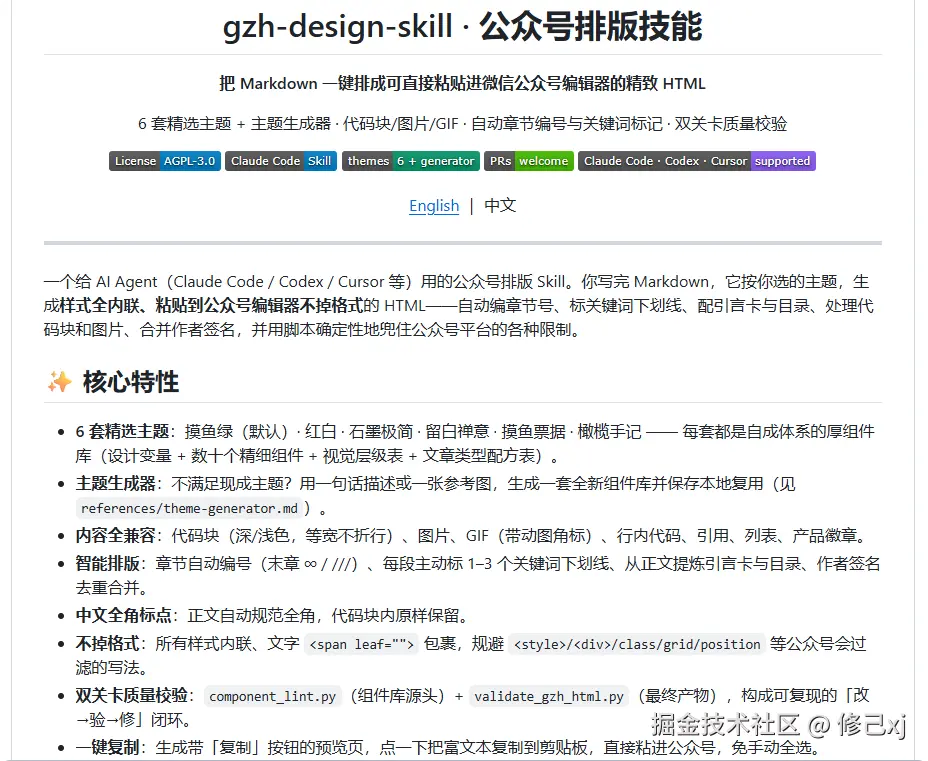Click the PRs welcome badge

coord(529,161)
